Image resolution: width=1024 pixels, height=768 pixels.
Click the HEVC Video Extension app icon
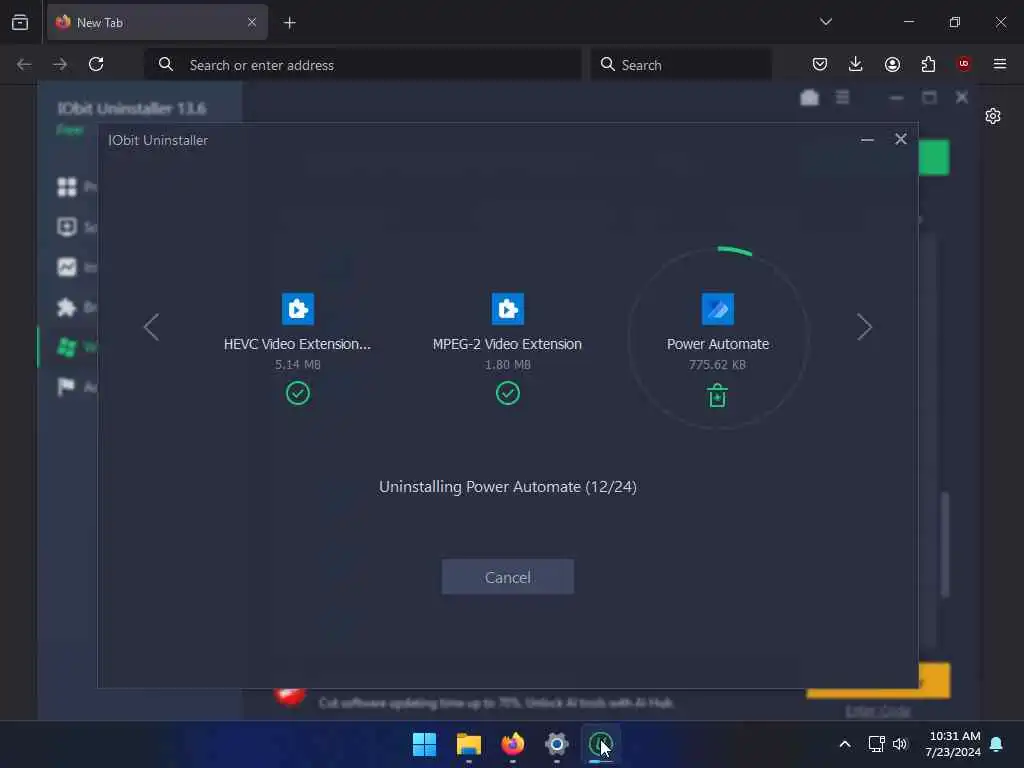(x=298, y=309)
